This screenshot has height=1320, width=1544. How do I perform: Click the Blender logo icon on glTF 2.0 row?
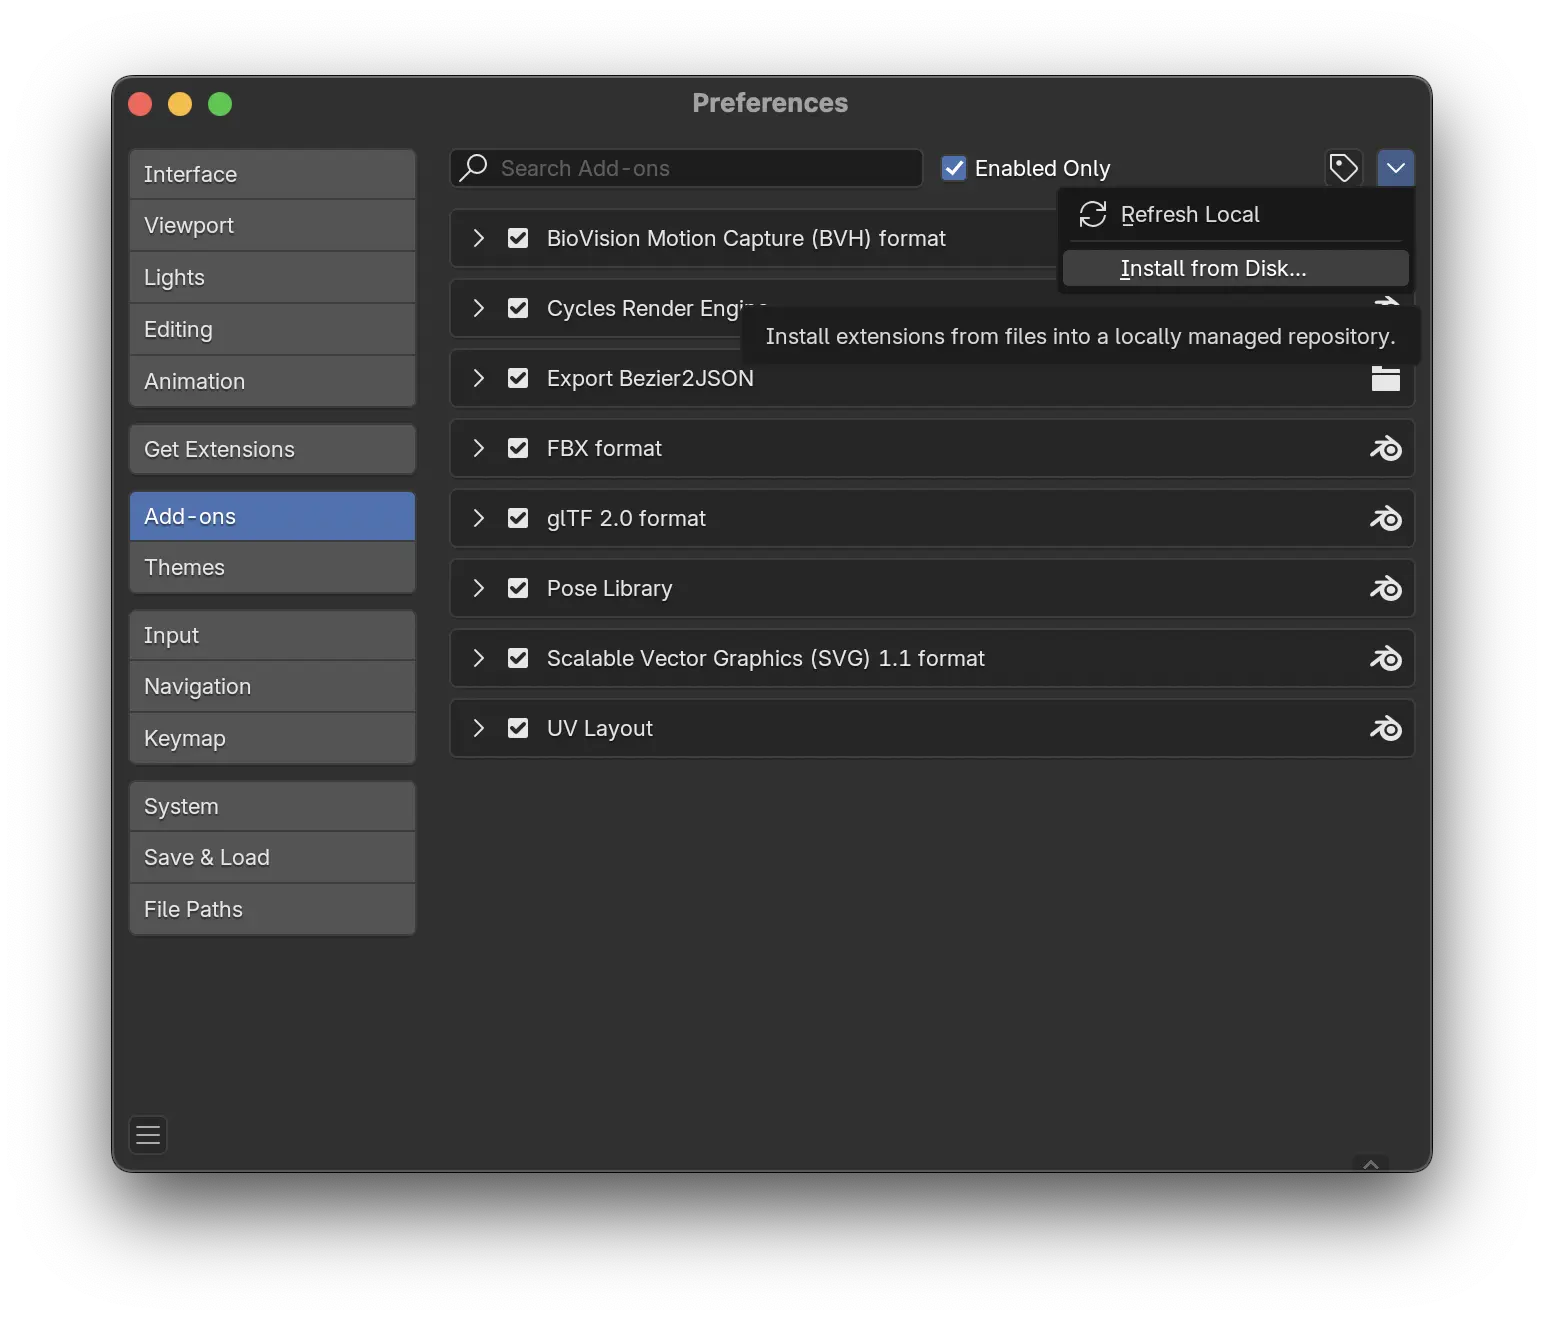tap(1385, 519)
